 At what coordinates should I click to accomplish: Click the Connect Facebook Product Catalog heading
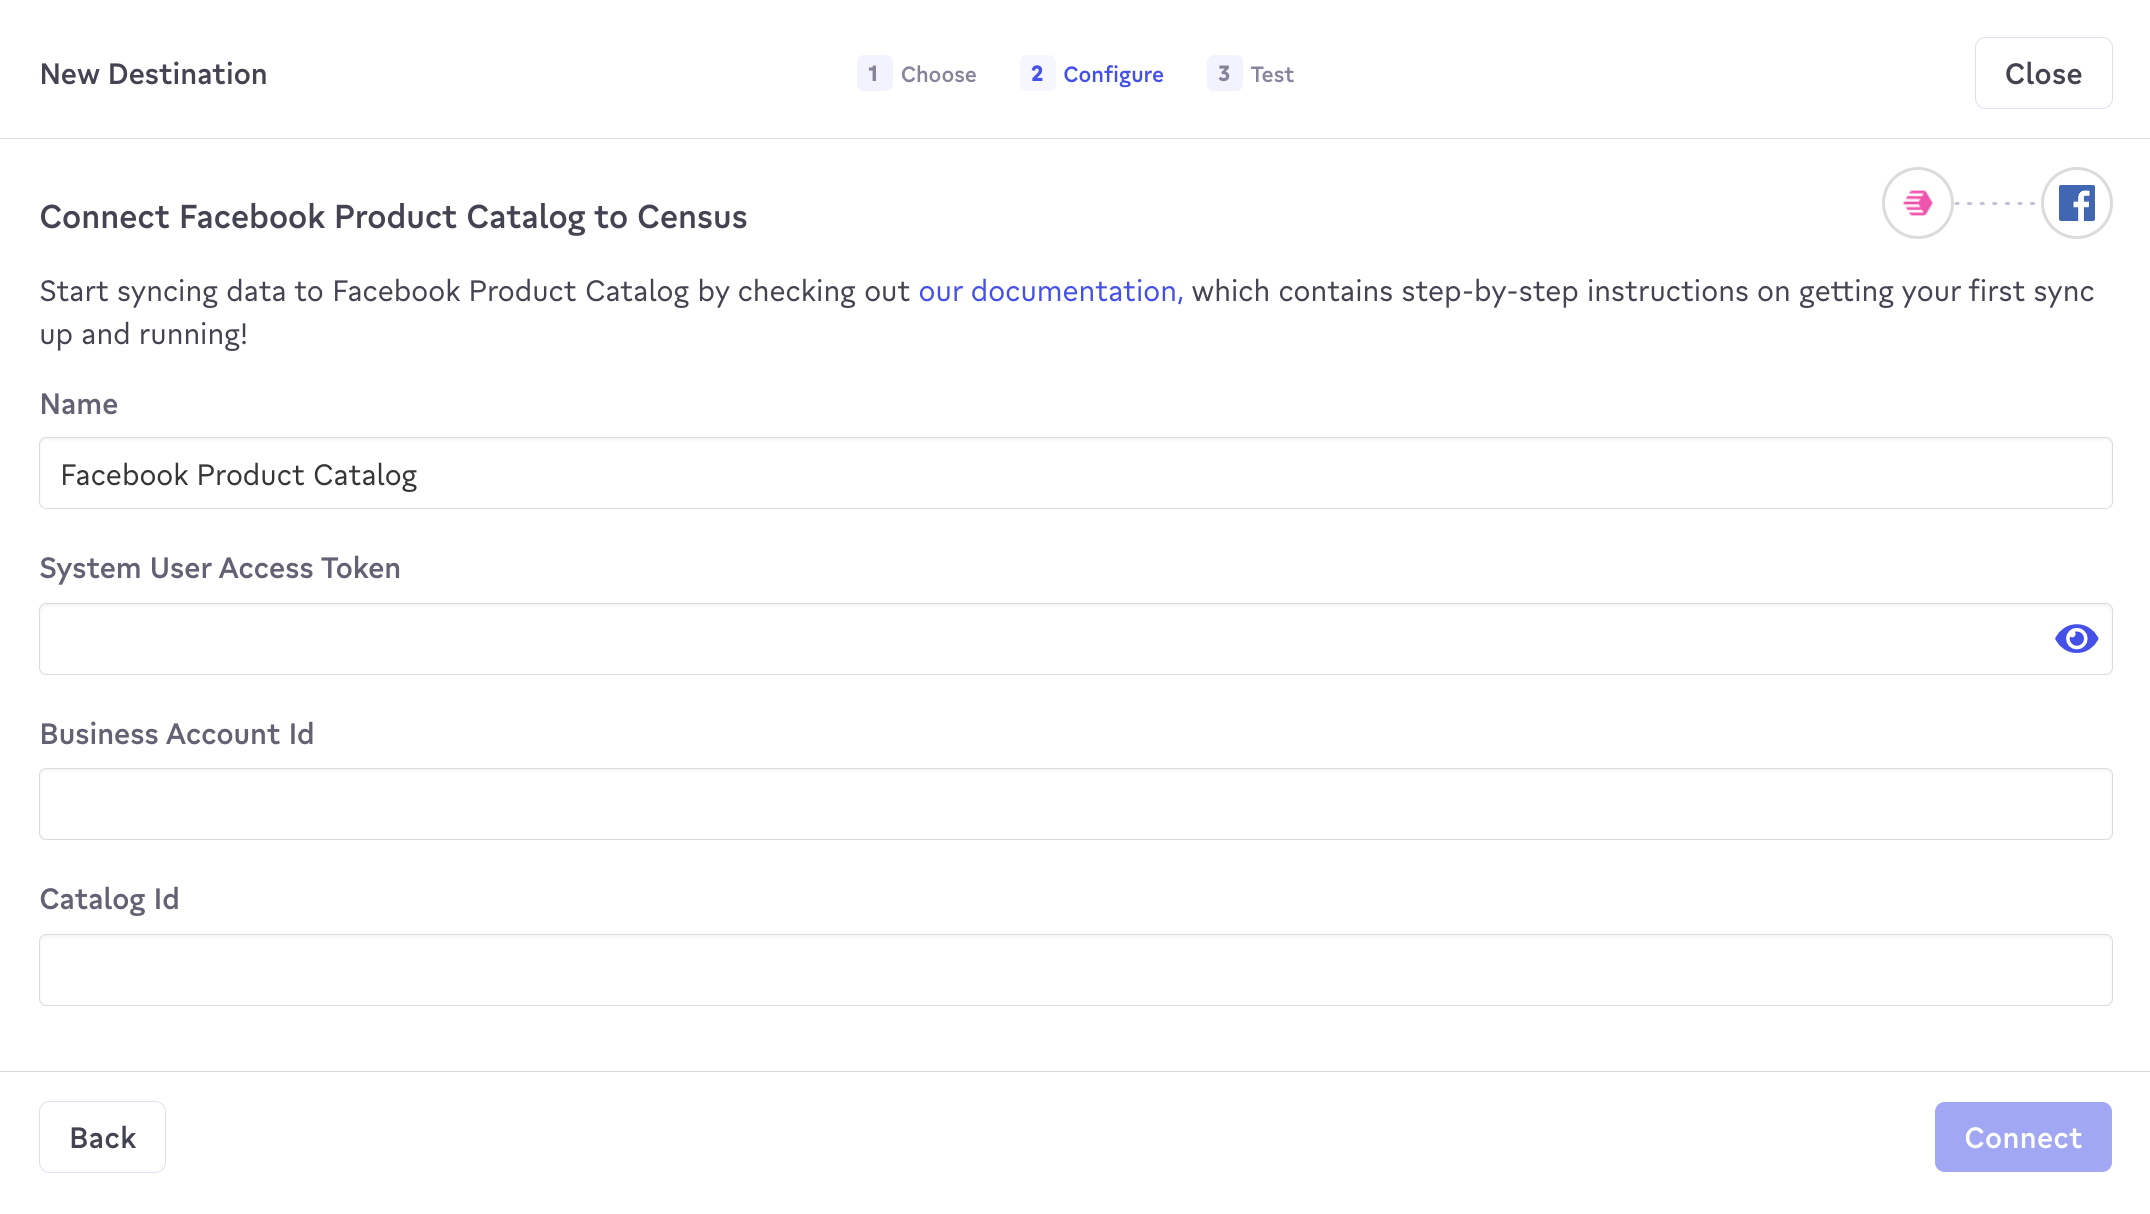(x=393, y=217)
